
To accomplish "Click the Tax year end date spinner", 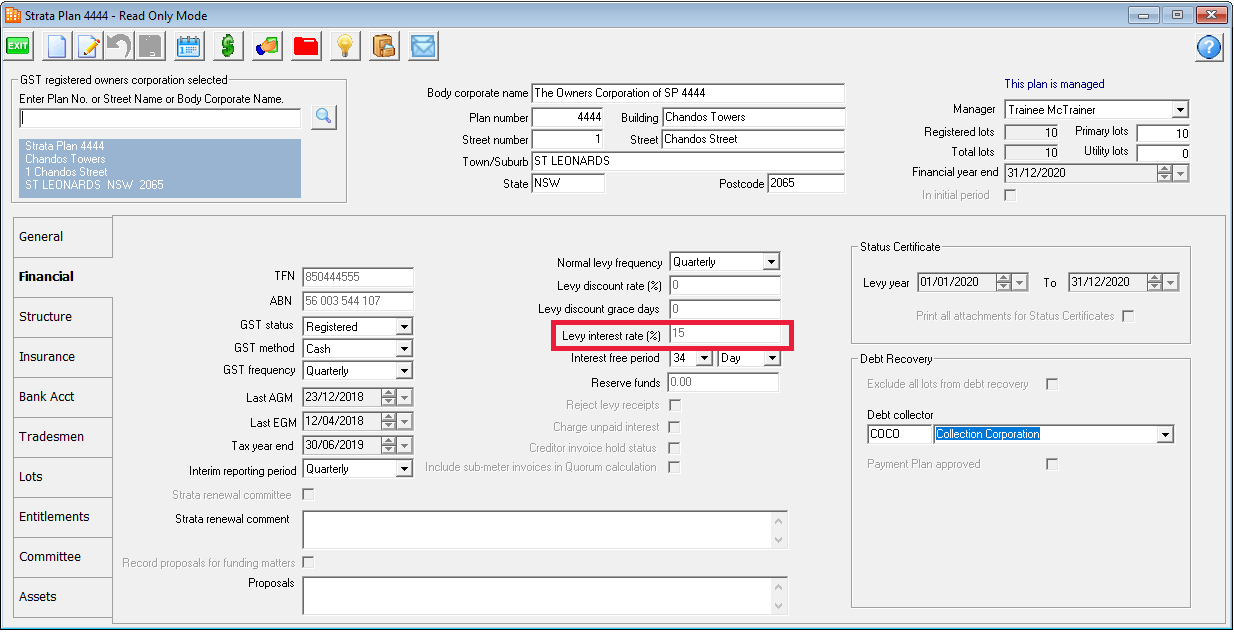I will pyautogui.click(x=388, y=446).
